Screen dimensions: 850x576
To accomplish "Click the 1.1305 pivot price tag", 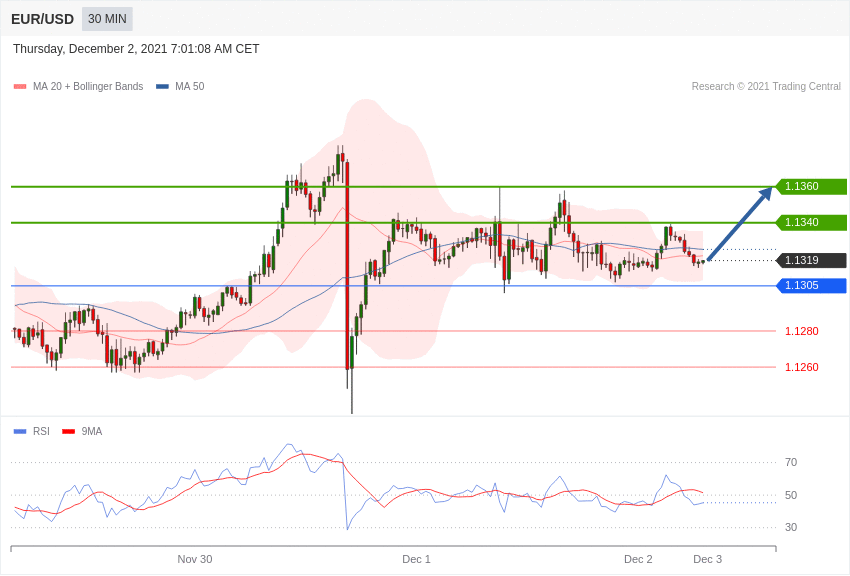I will point(812,285).
